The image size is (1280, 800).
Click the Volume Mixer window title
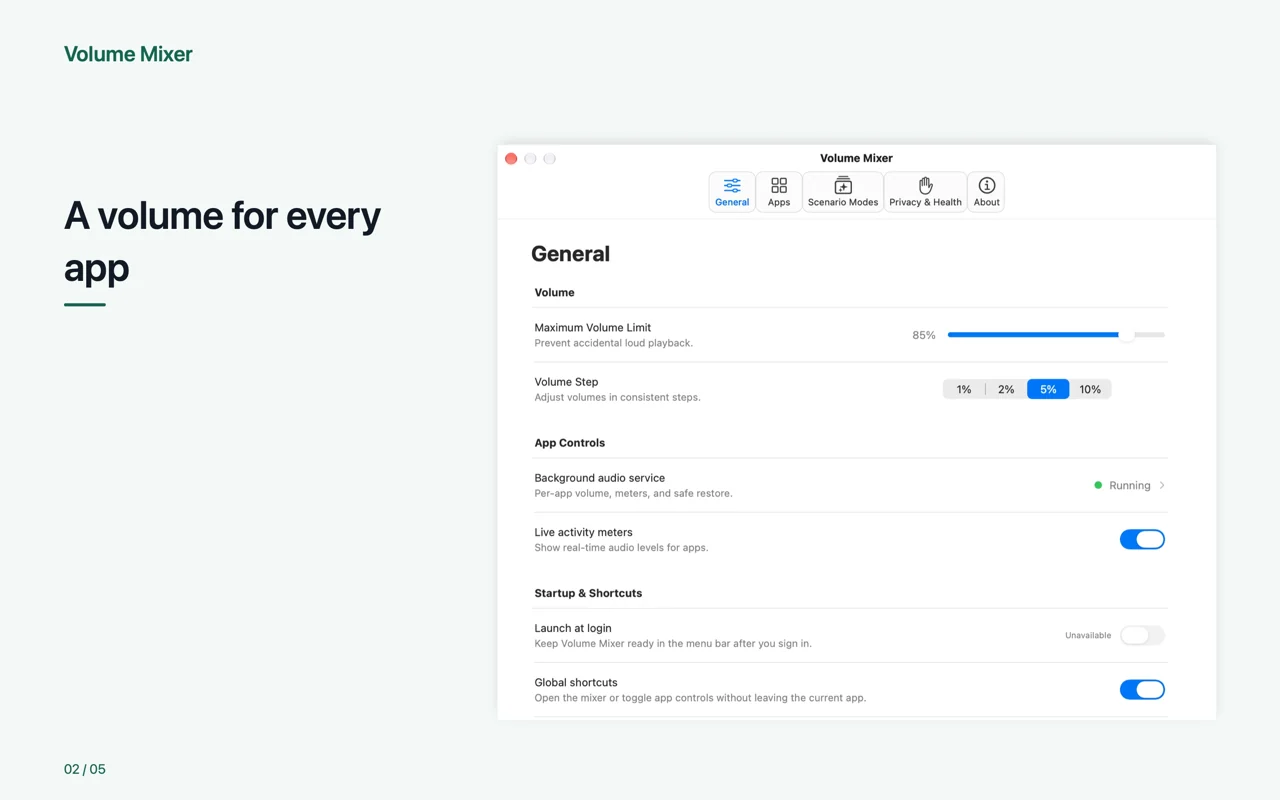click(856, 158)
